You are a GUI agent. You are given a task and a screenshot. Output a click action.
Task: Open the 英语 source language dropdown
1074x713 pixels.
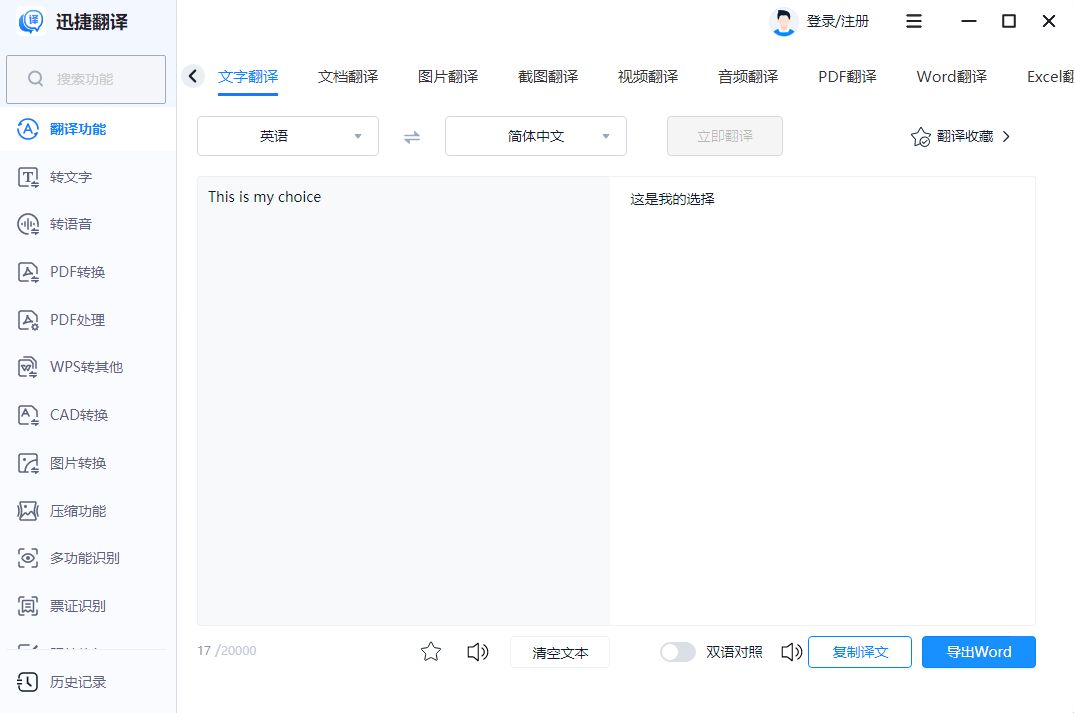pyautogui.click(x=288, y=136)
